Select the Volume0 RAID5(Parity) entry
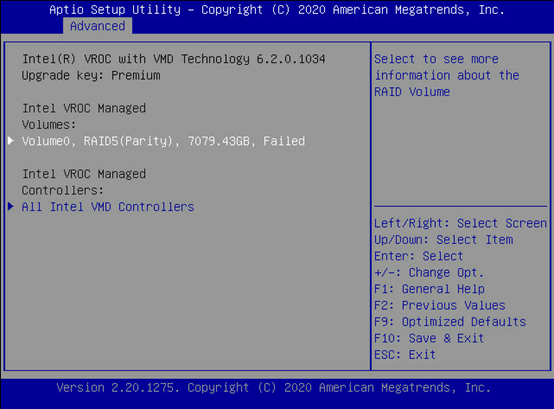This screenshot has width=554, height=409. pos(163,141)
